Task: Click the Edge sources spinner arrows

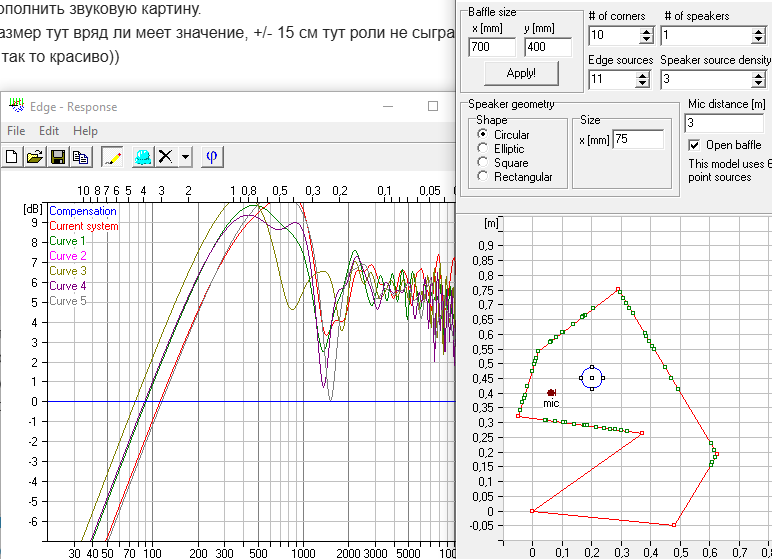Action: tap(644, 79)
